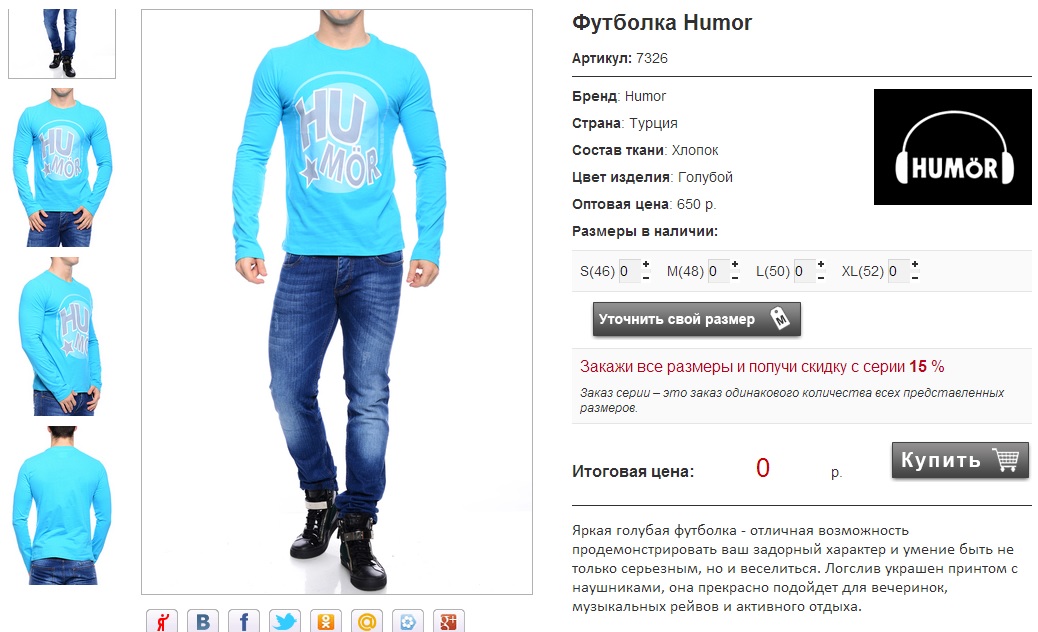The image size is (1038, 632).
Task: Share on VKontakte
Action: [x=203, y=621]
